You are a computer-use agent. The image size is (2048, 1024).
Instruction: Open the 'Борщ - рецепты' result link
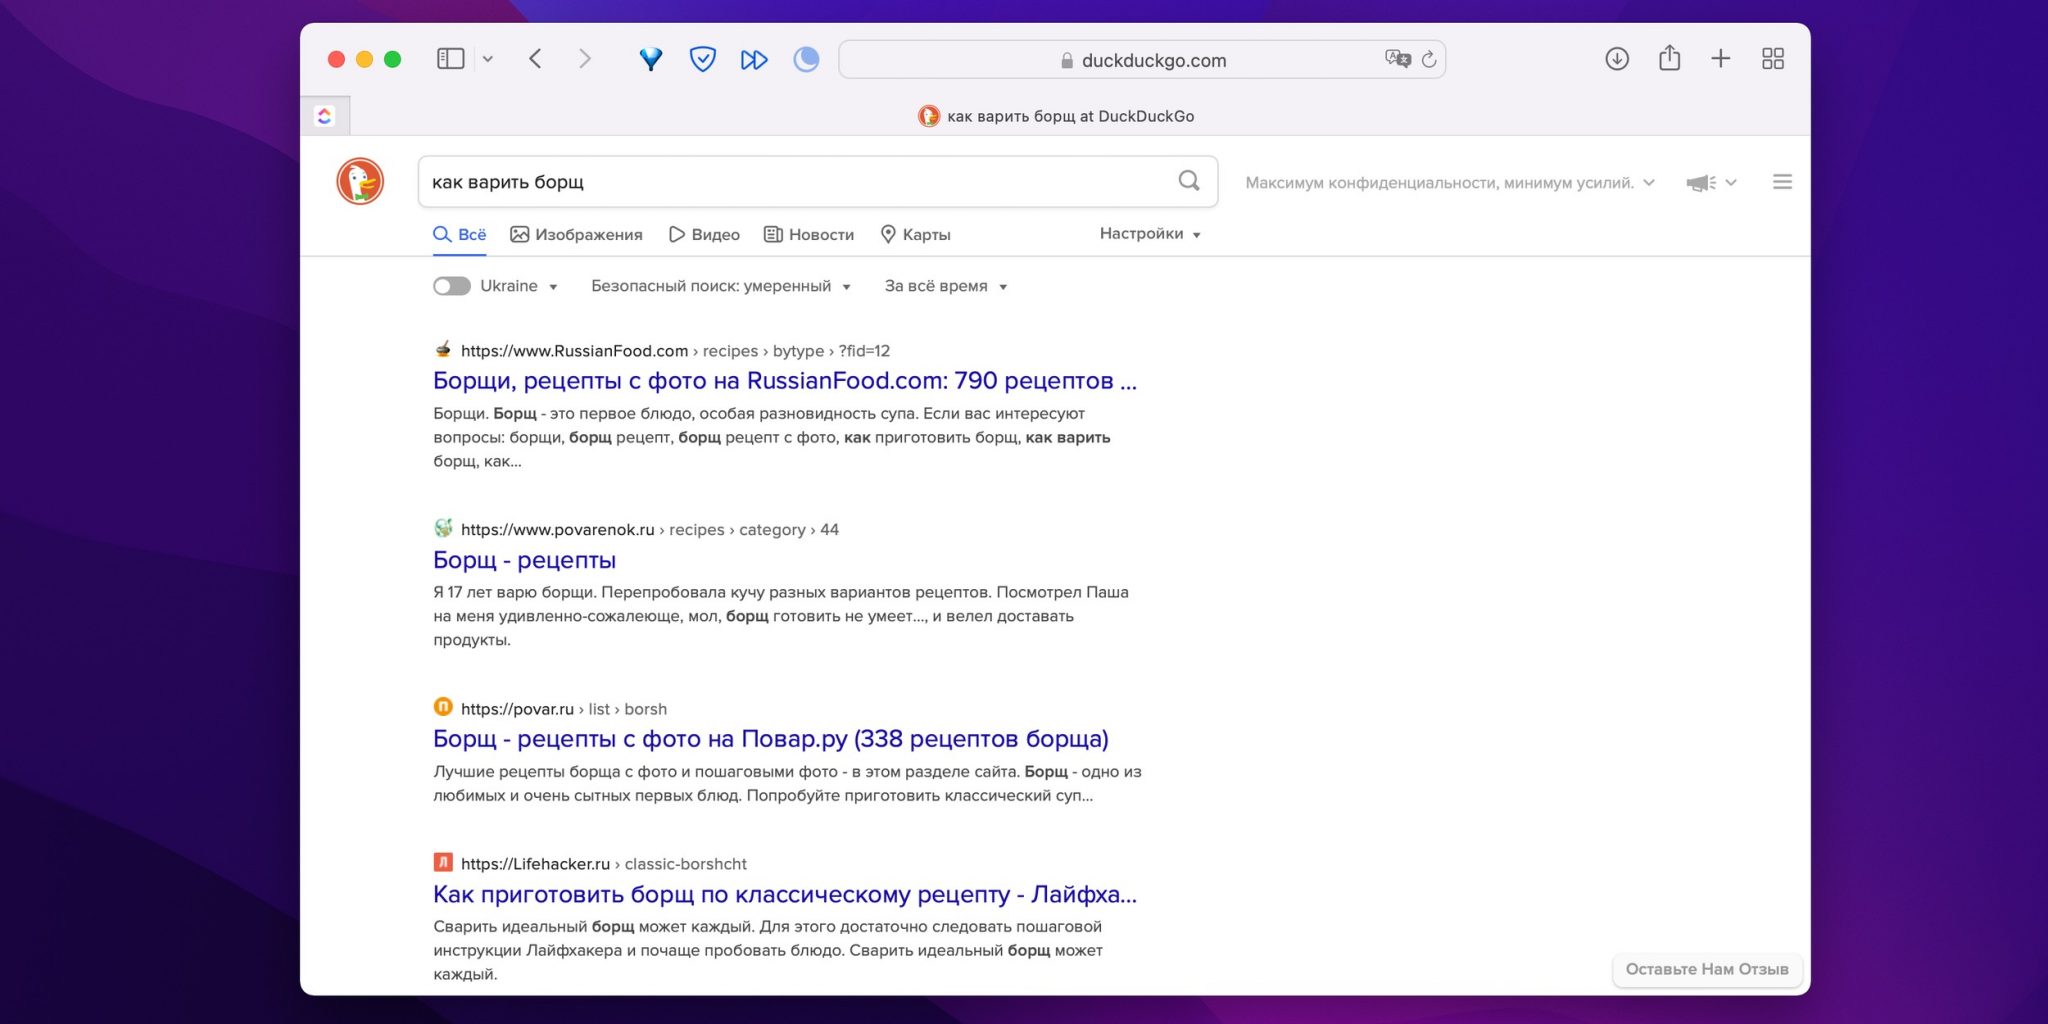point(523,560)
